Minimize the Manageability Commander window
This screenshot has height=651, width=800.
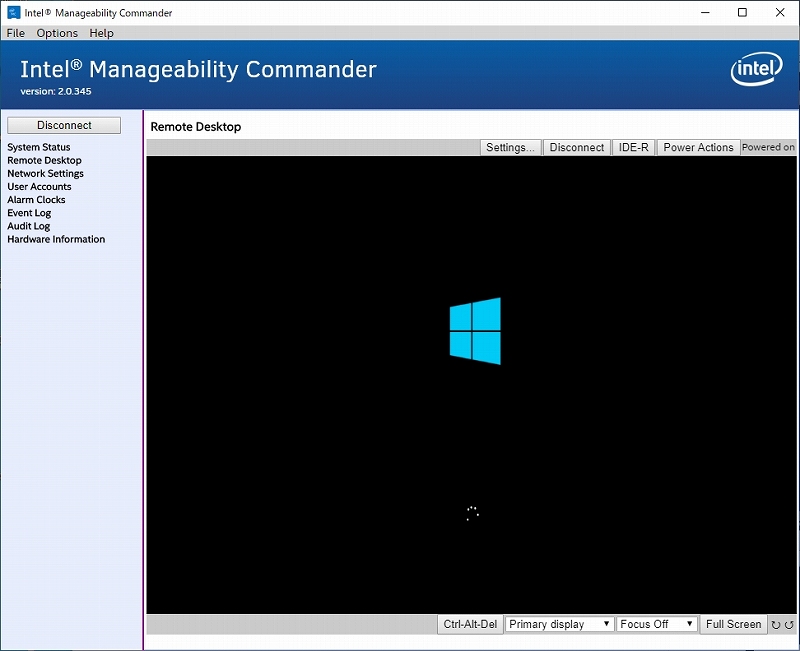[705, 12]
